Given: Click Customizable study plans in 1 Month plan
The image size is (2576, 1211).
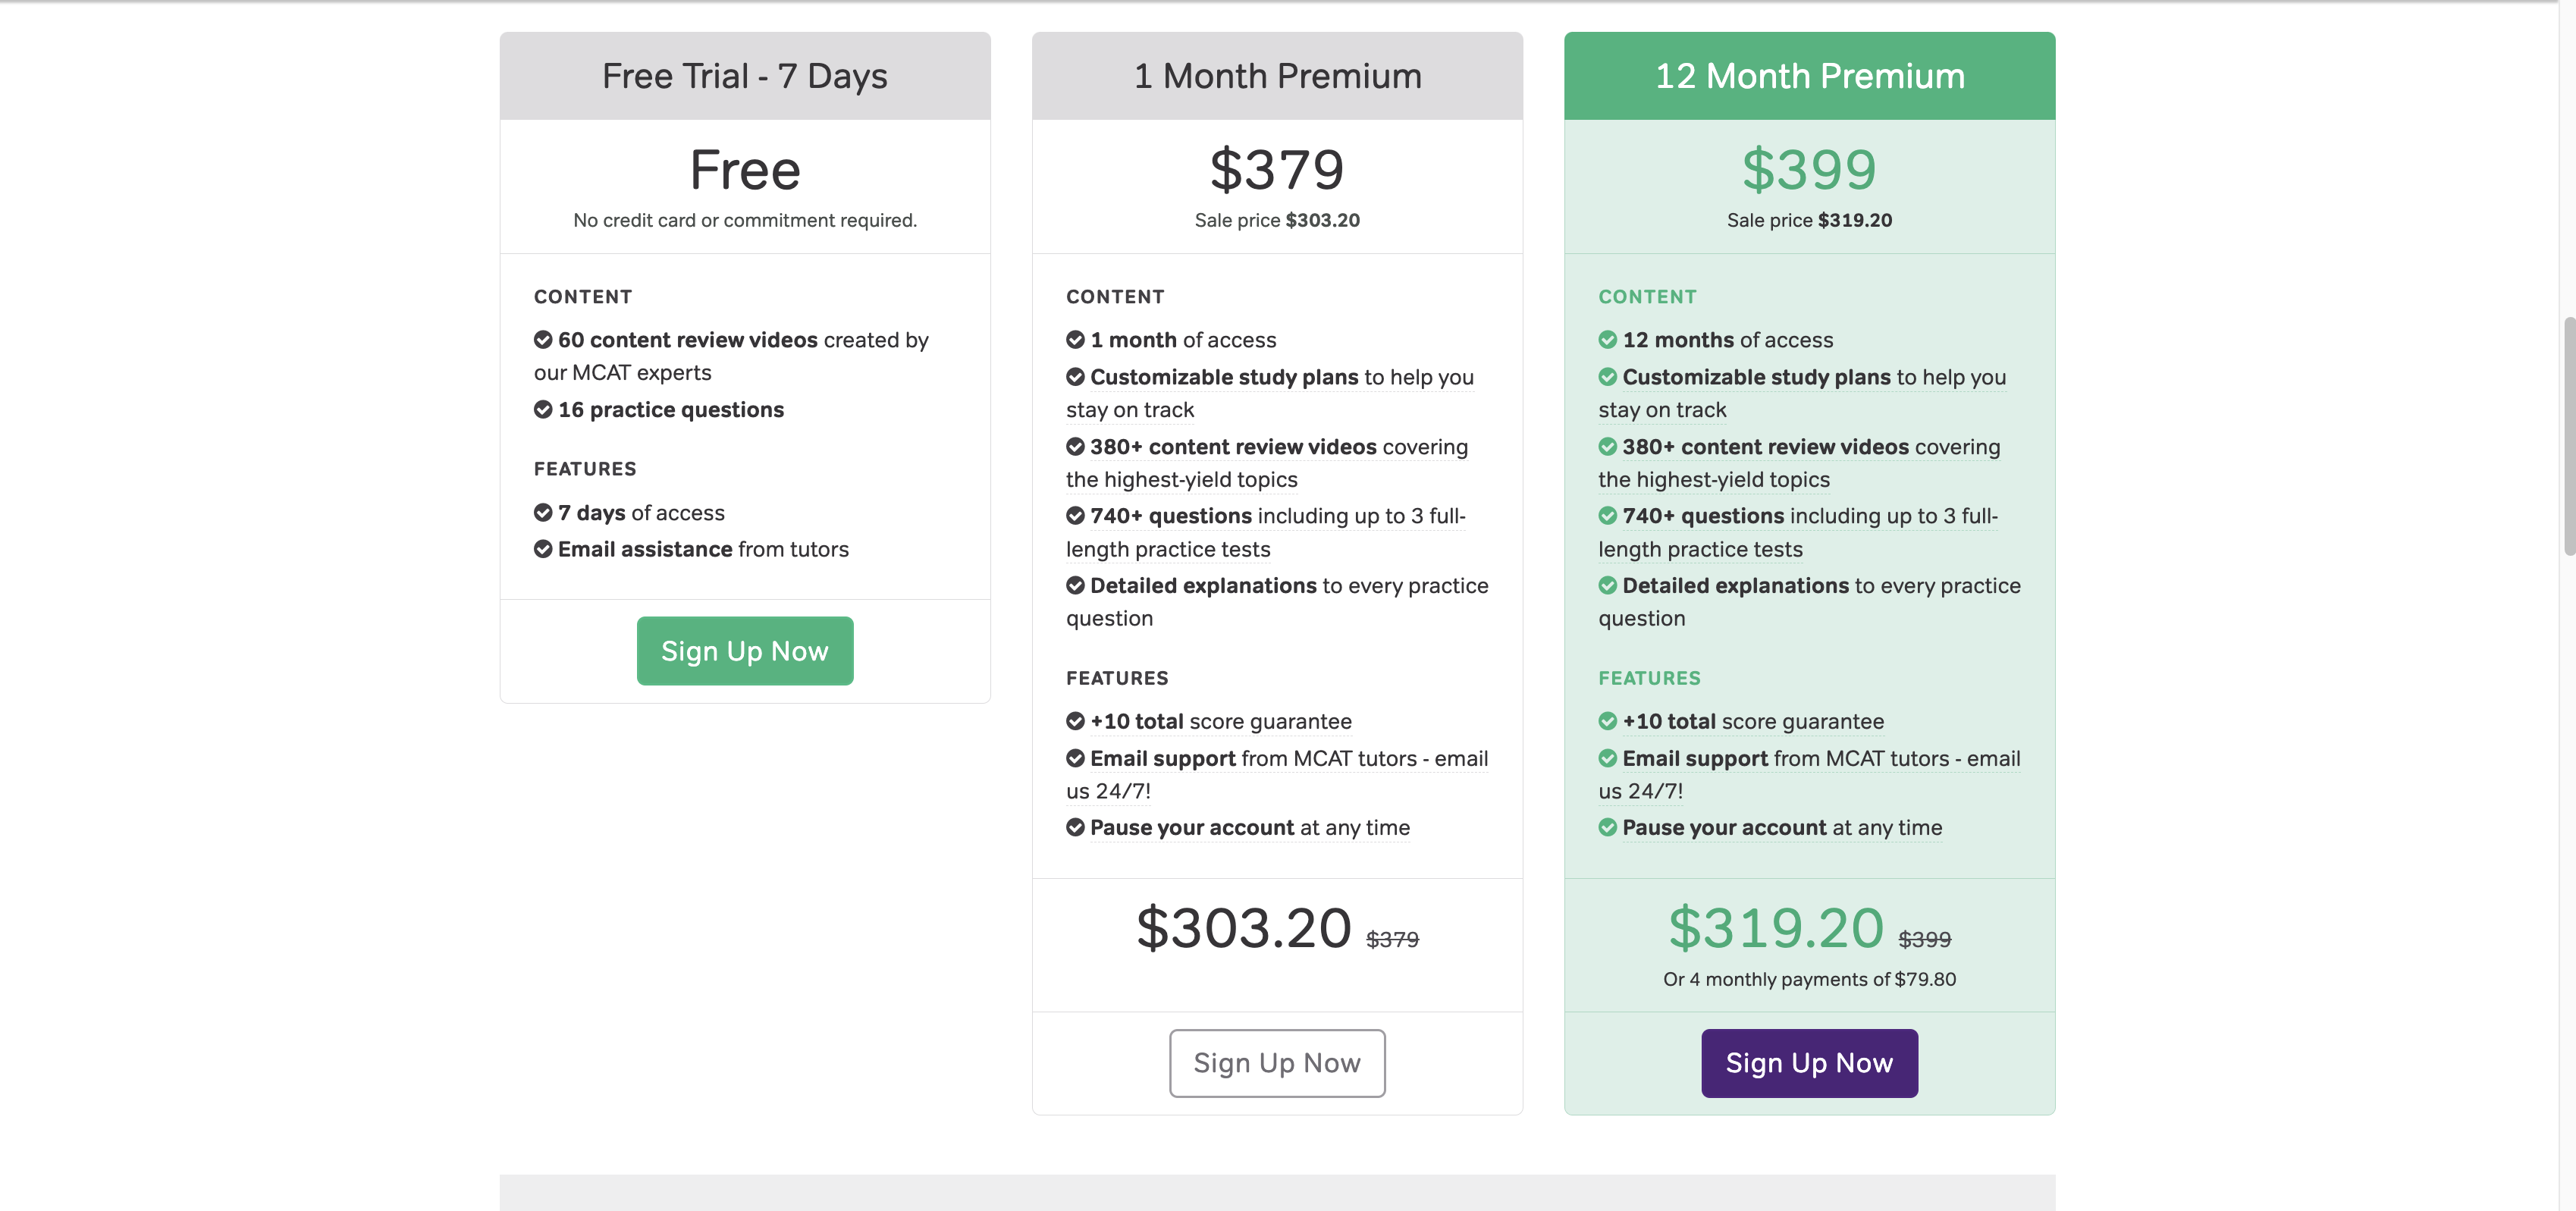Looking at the screenshot, I should click(x=1223, y=377).
